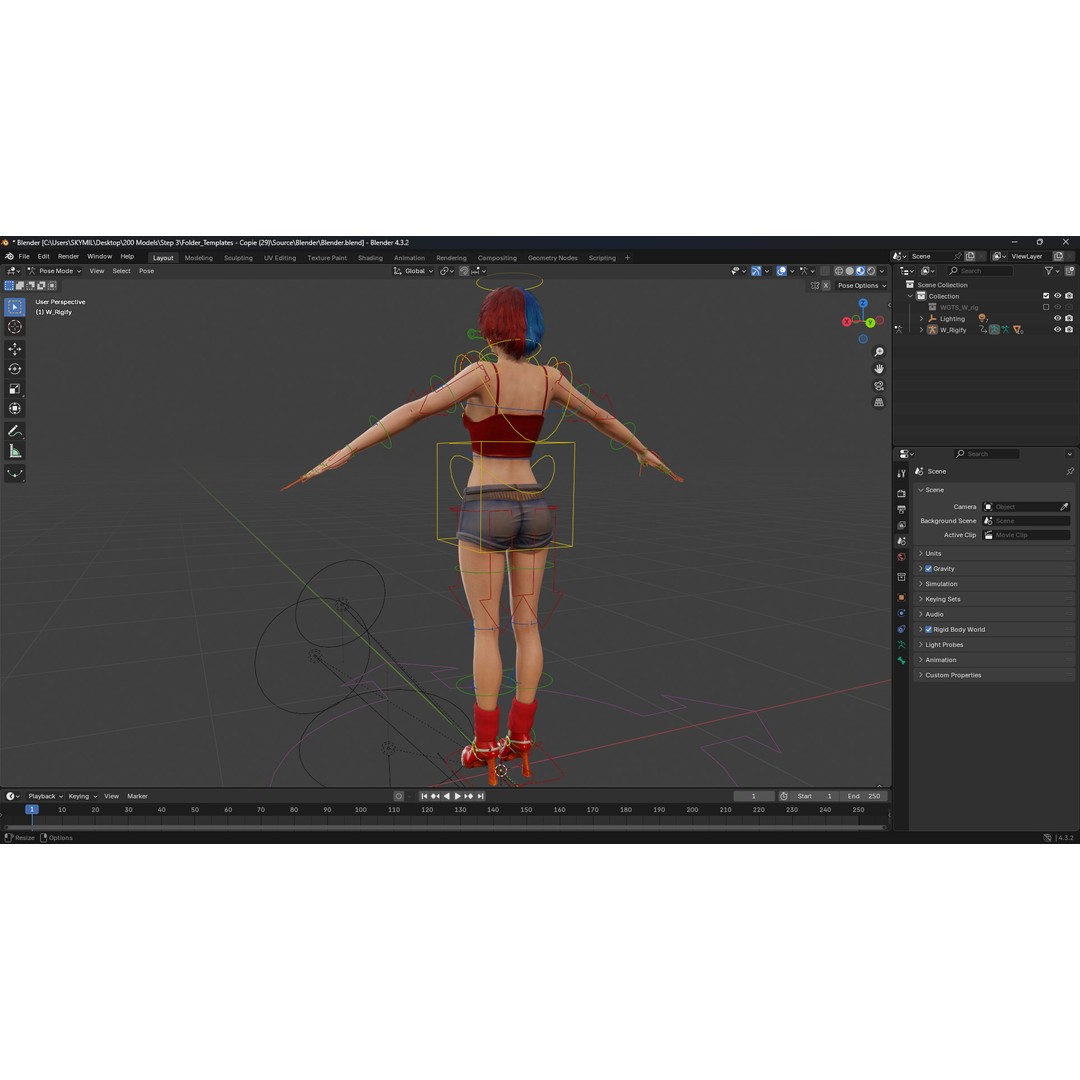Open the File menu

pos(24,256)
